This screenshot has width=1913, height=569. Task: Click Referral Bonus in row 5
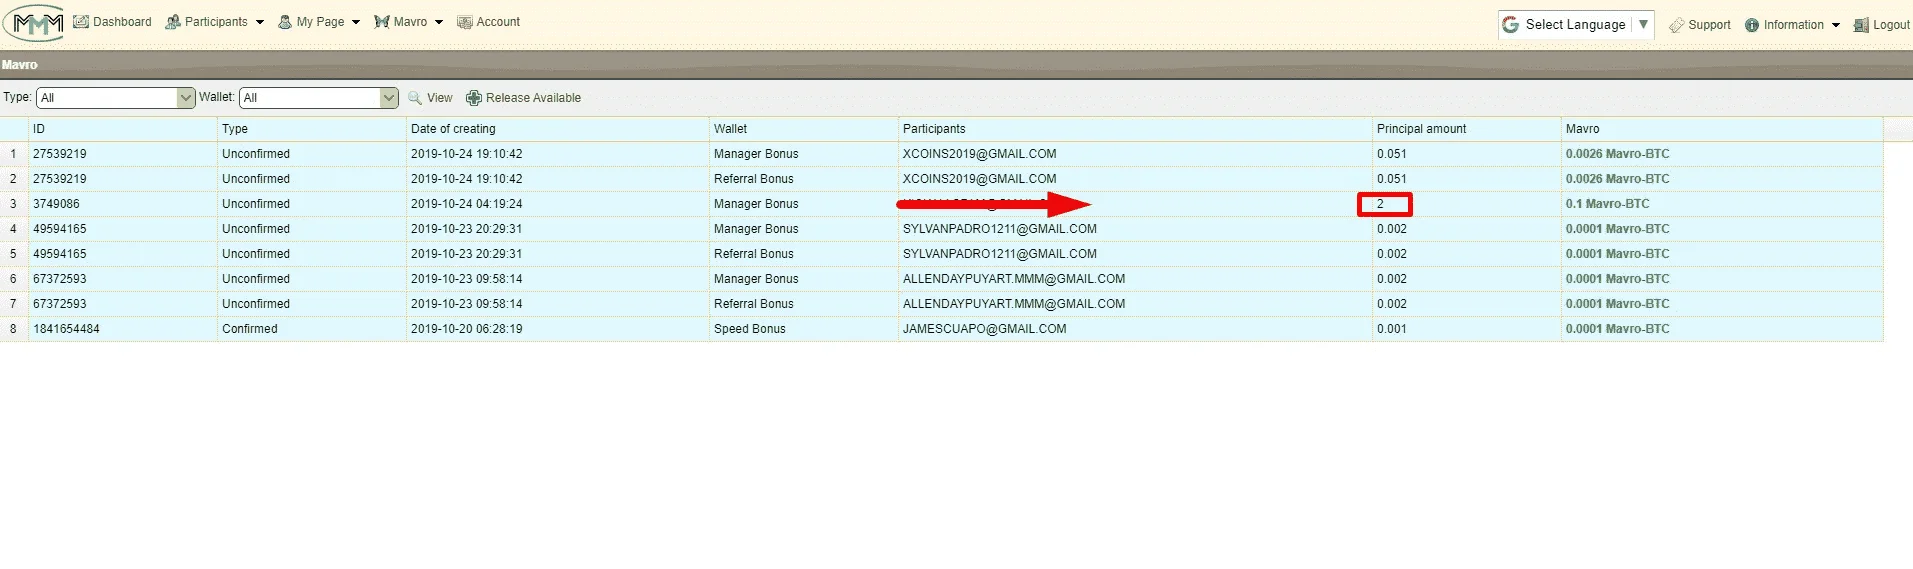[753, 254]
